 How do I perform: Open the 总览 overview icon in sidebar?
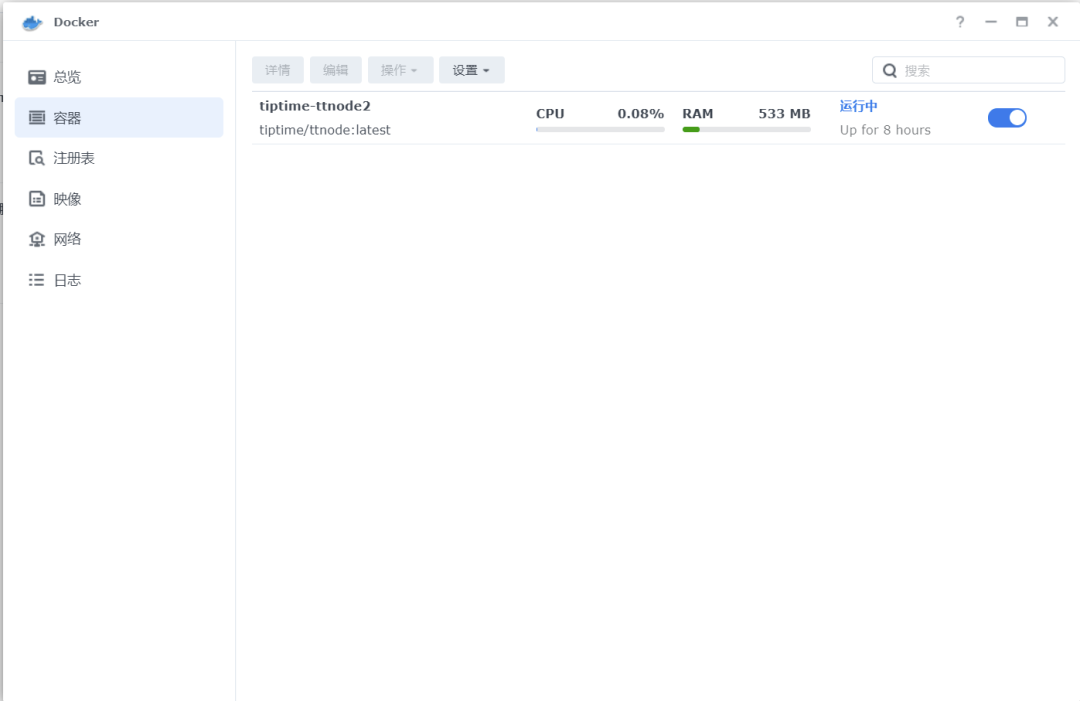point(37,77)
